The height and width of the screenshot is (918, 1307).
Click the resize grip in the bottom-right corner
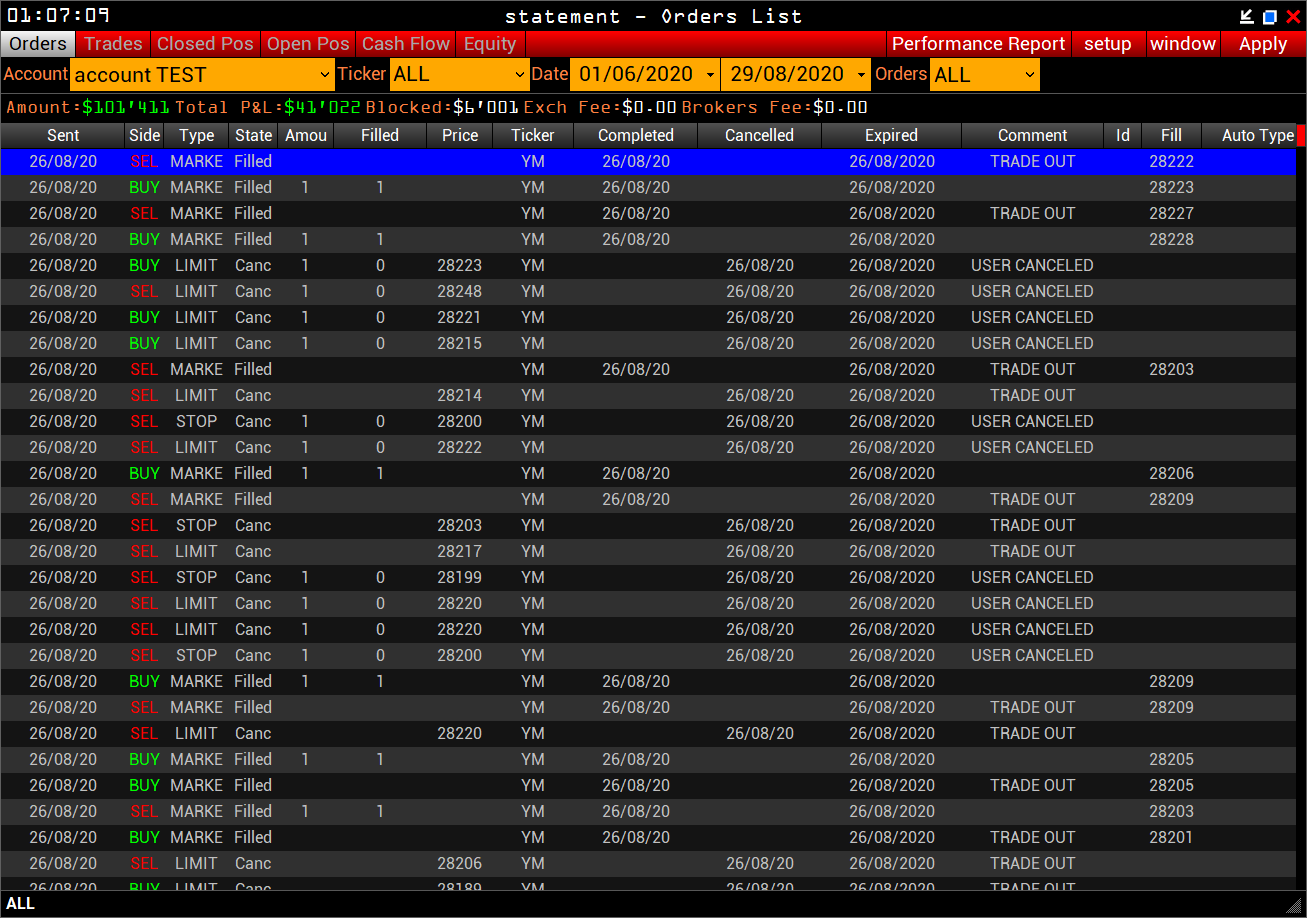[x=1295, y=905]
